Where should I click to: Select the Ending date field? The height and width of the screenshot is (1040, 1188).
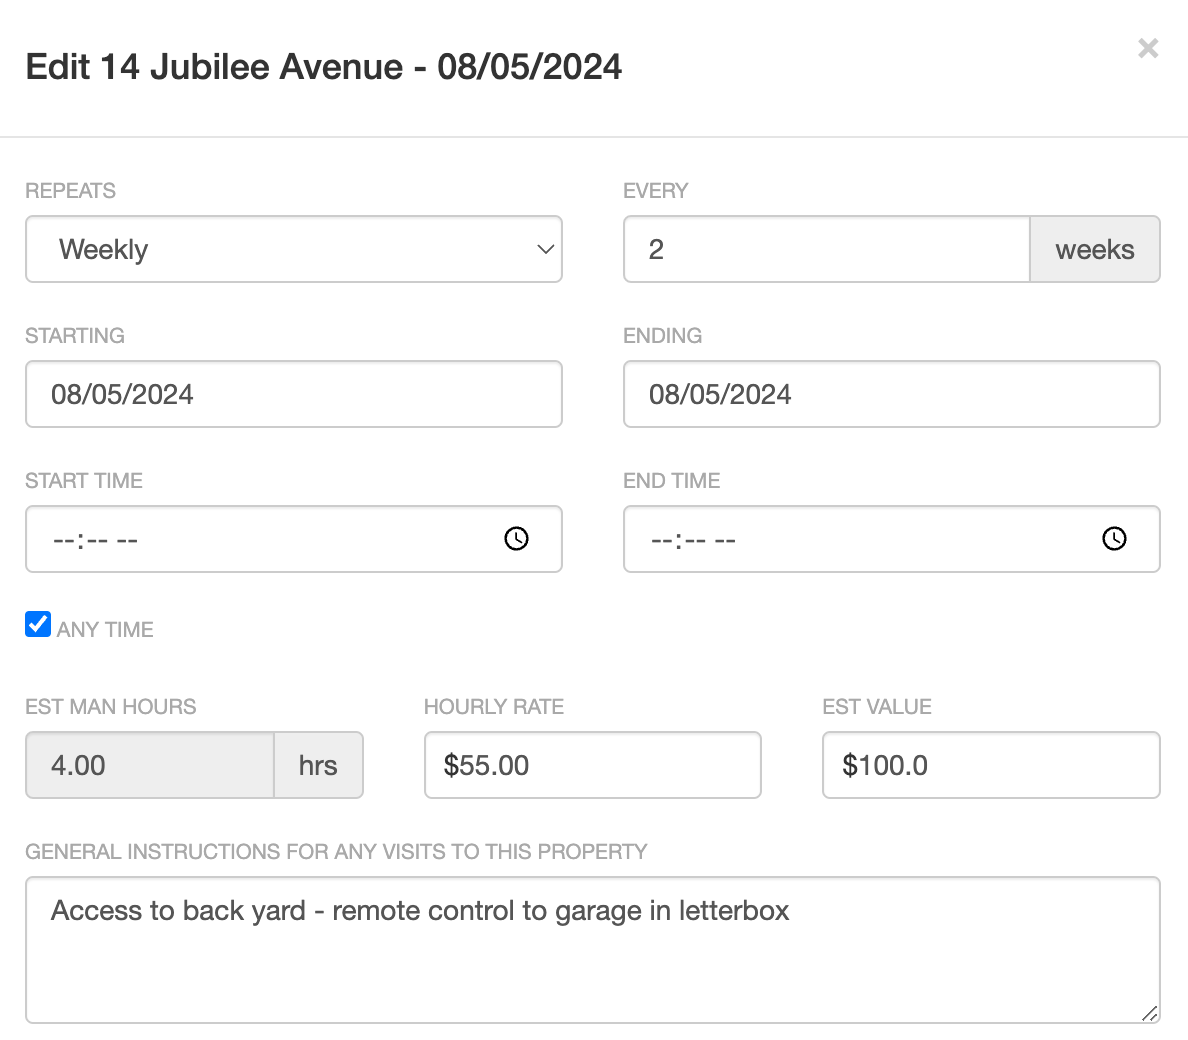click(x=892, y=394)
